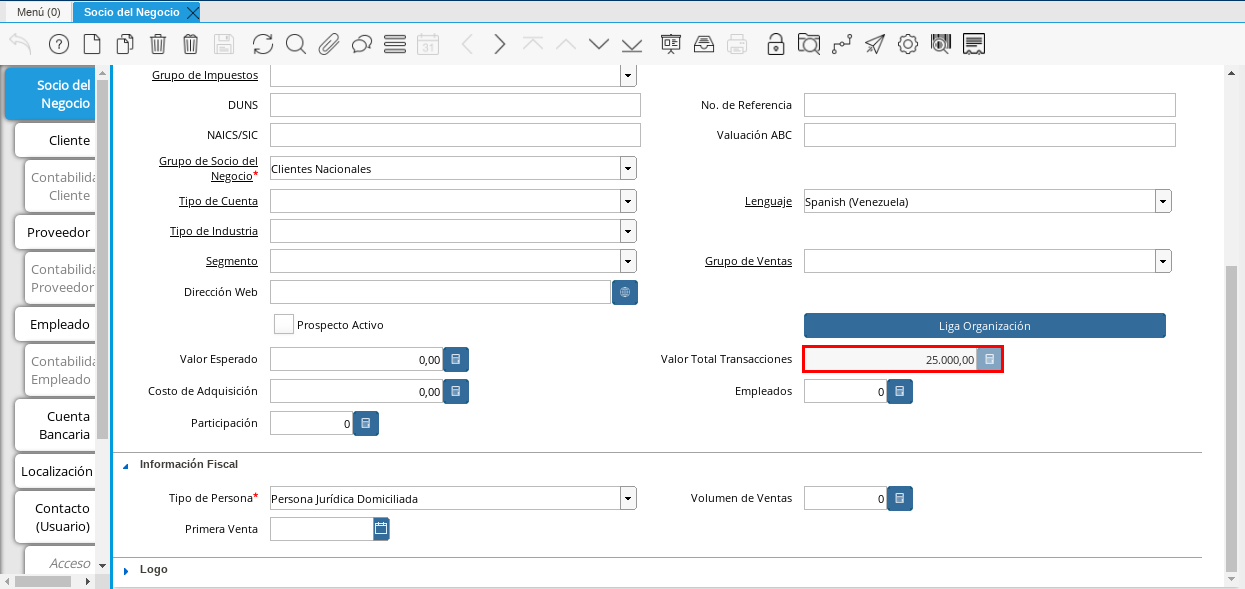1245x589 pixels.
Task: Click into the DUNS text field
Action: tap(455, 105)
